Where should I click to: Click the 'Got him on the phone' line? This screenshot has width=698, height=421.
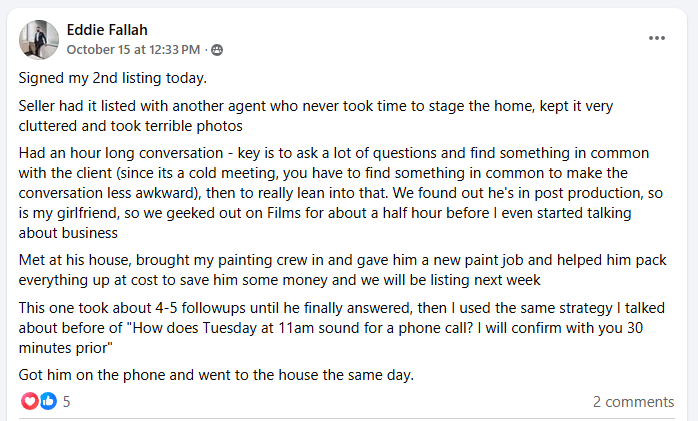(216, 374)
